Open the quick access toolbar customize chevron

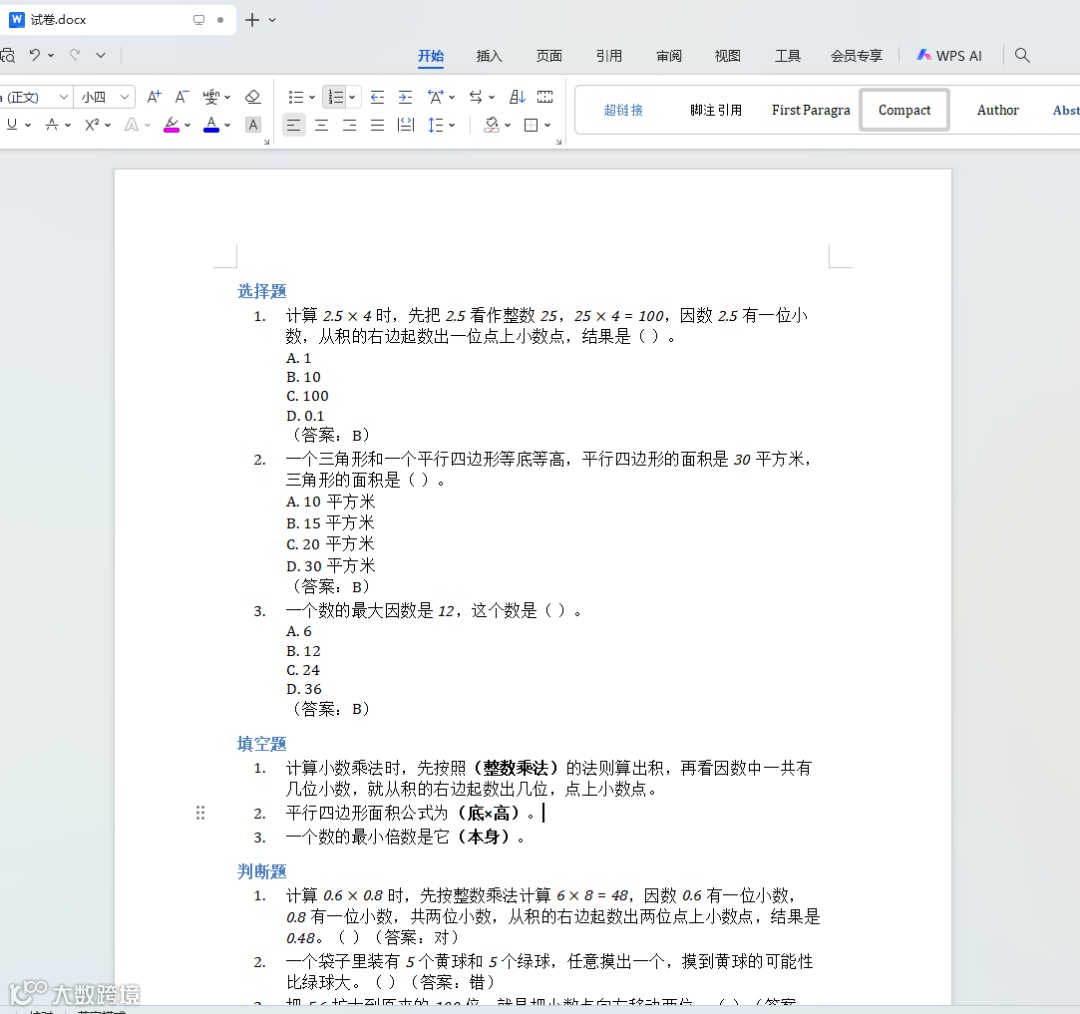click(x=101, y=55)
